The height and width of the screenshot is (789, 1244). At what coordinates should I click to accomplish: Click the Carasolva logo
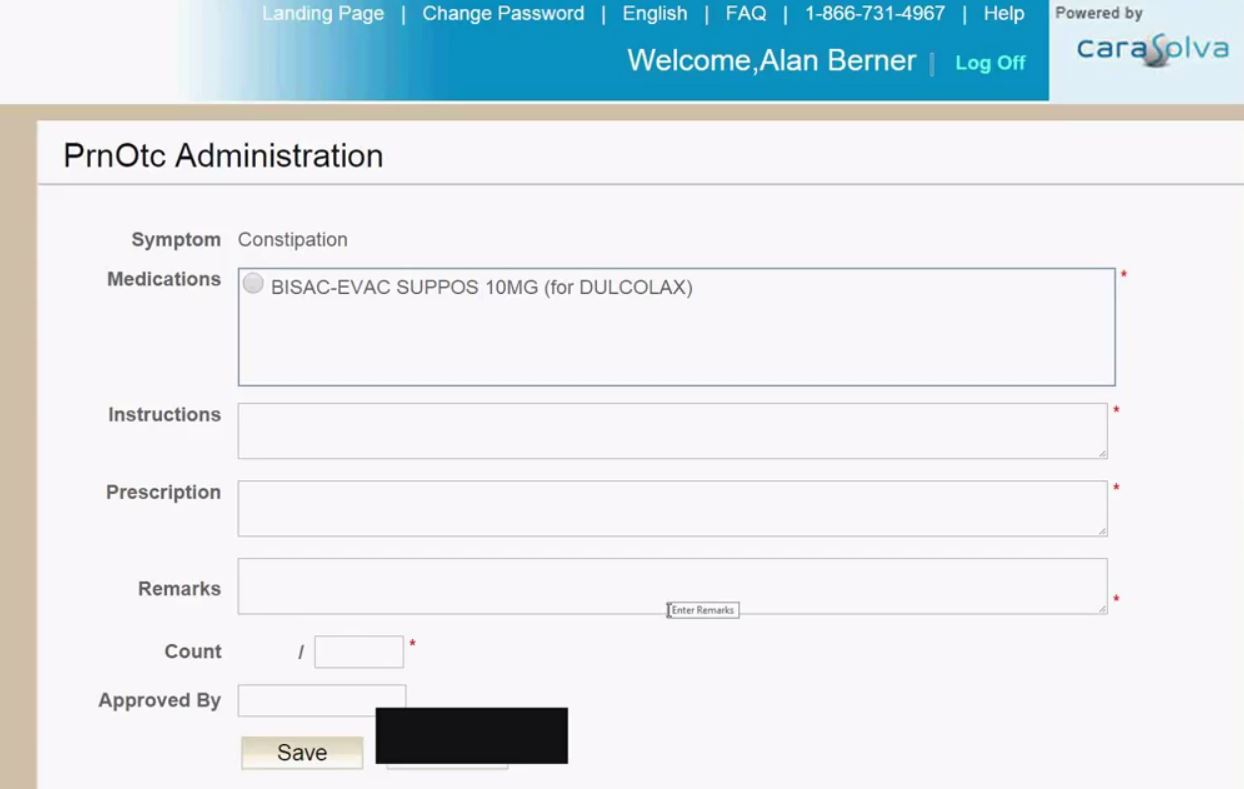[1152, 50]
